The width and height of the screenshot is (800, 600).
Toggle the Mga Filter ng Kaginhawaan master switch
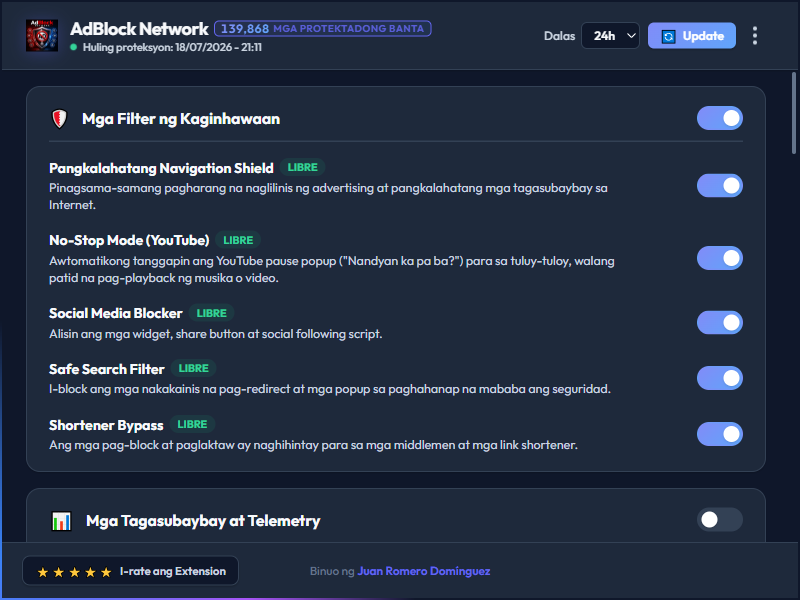pos(719,118)
